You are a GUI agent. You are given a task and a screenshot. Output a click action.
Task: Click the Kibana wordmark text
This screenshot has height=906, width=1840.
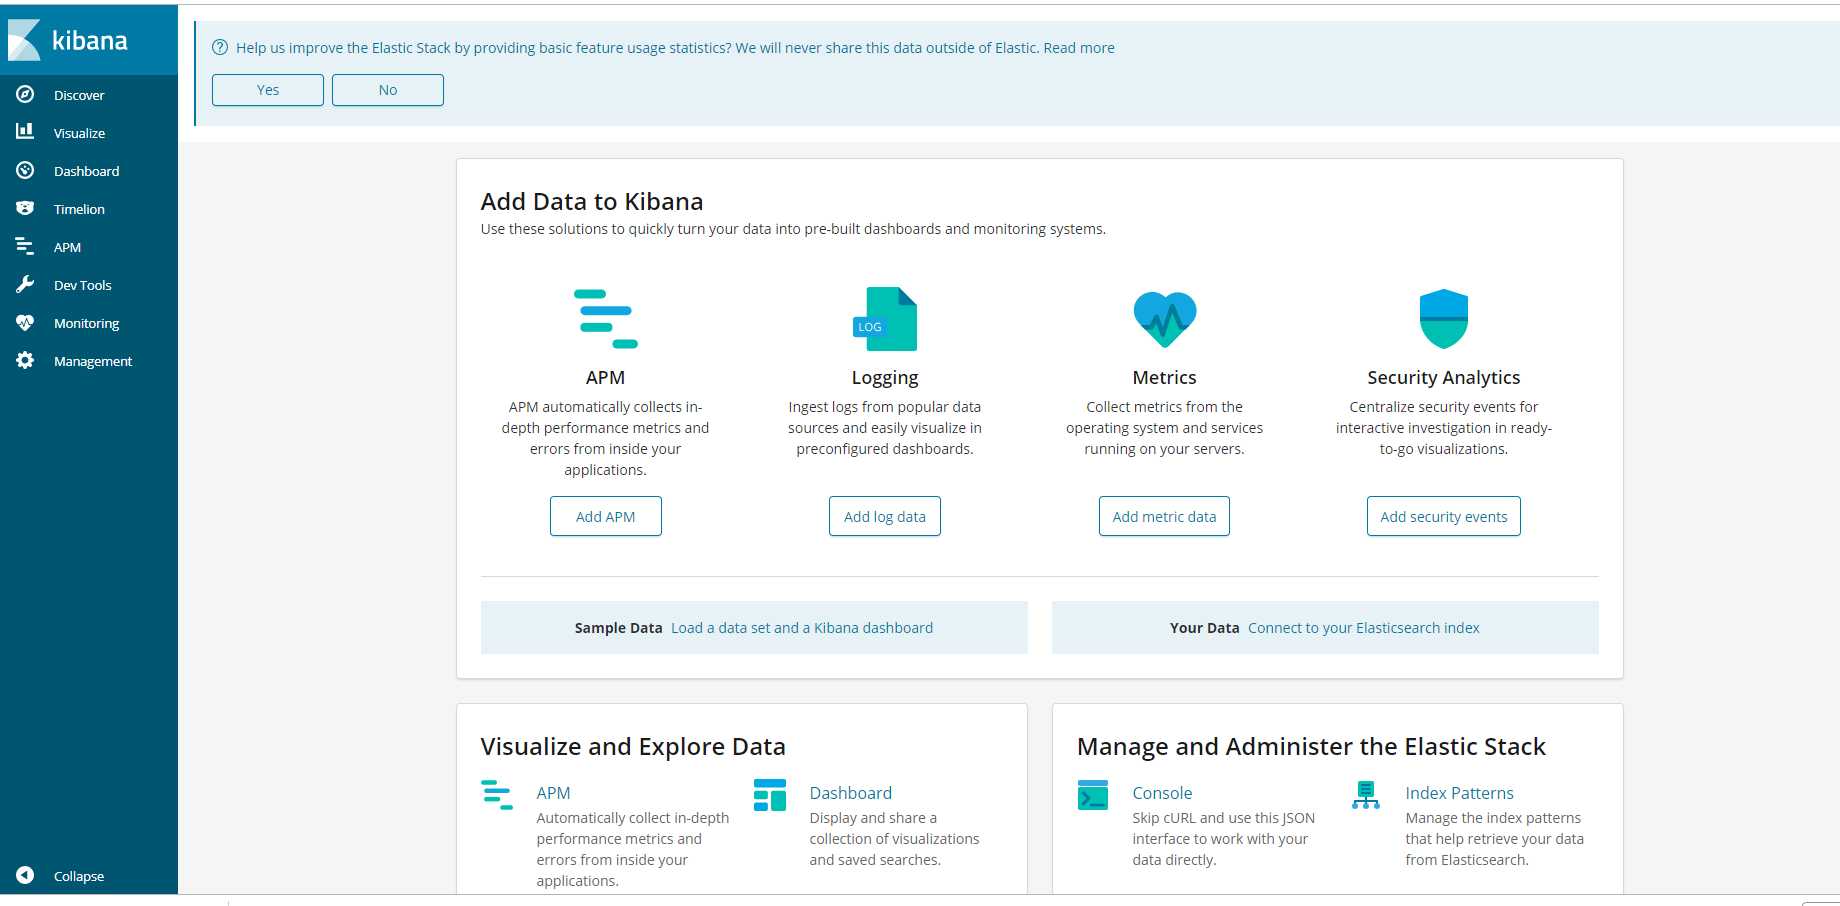tap(90, 40)
